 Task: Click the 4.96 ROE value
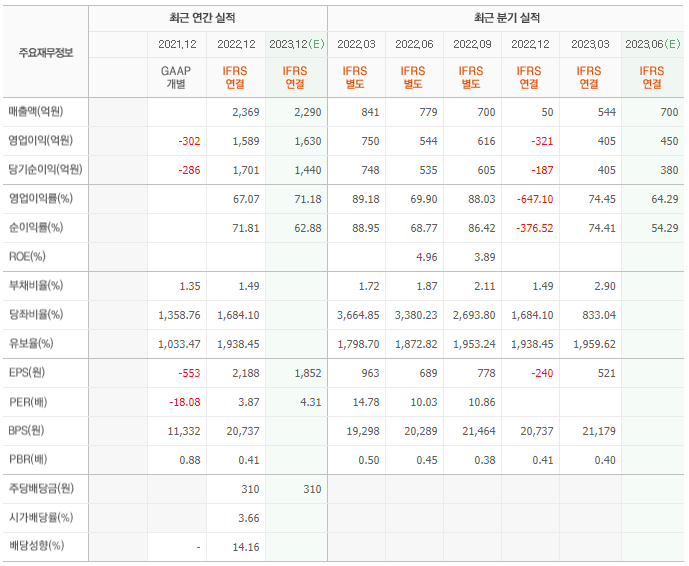tap(427, 258)
